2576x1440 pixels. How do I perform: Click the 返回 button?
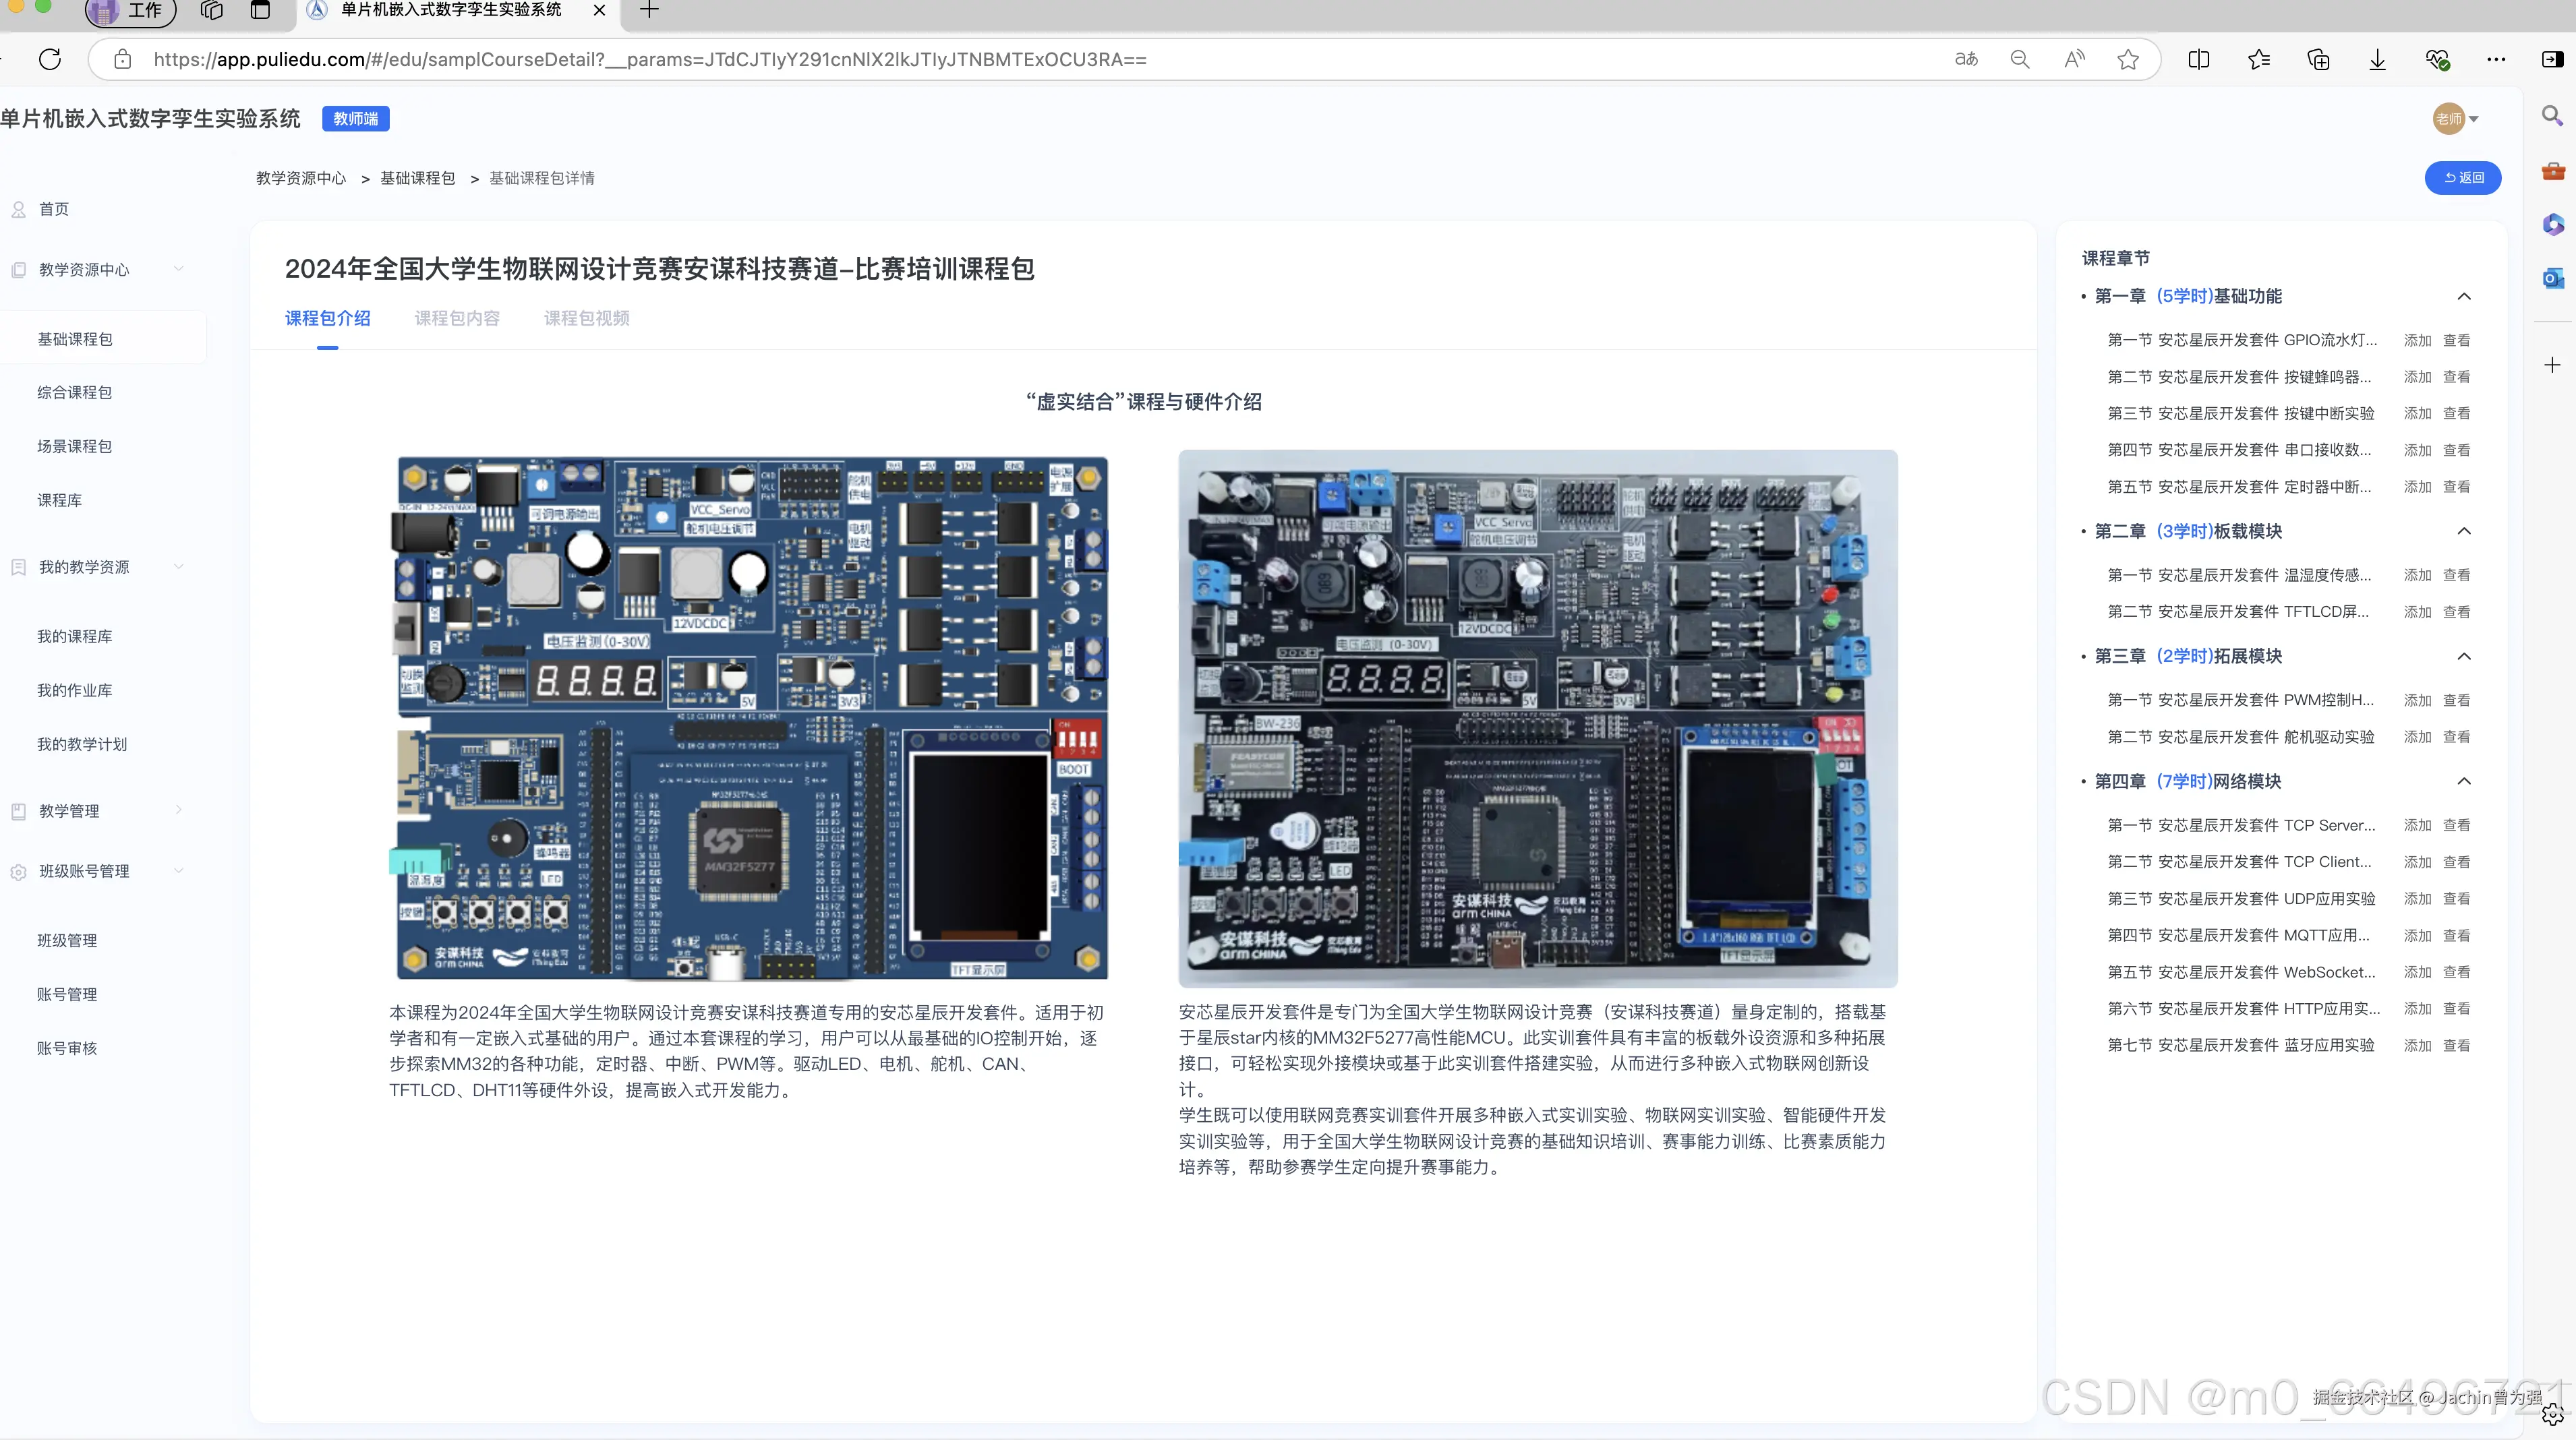click(2462, 177)
